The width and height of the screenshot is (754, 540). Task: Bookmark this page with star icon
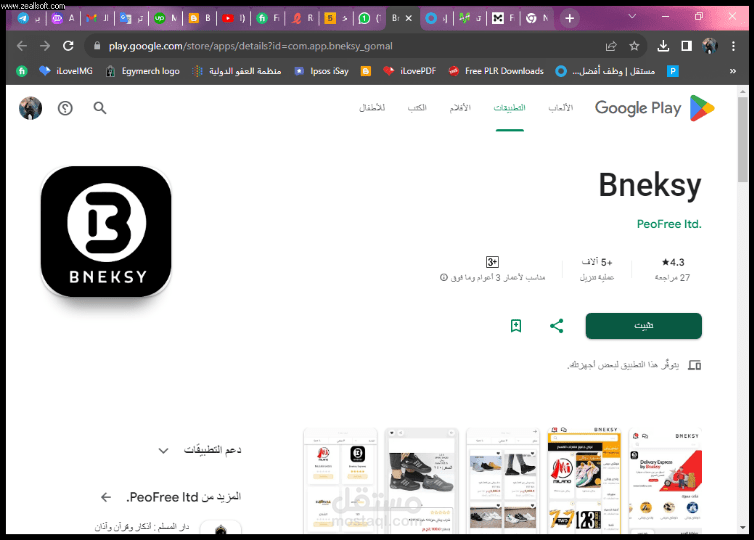pos(634,46)
